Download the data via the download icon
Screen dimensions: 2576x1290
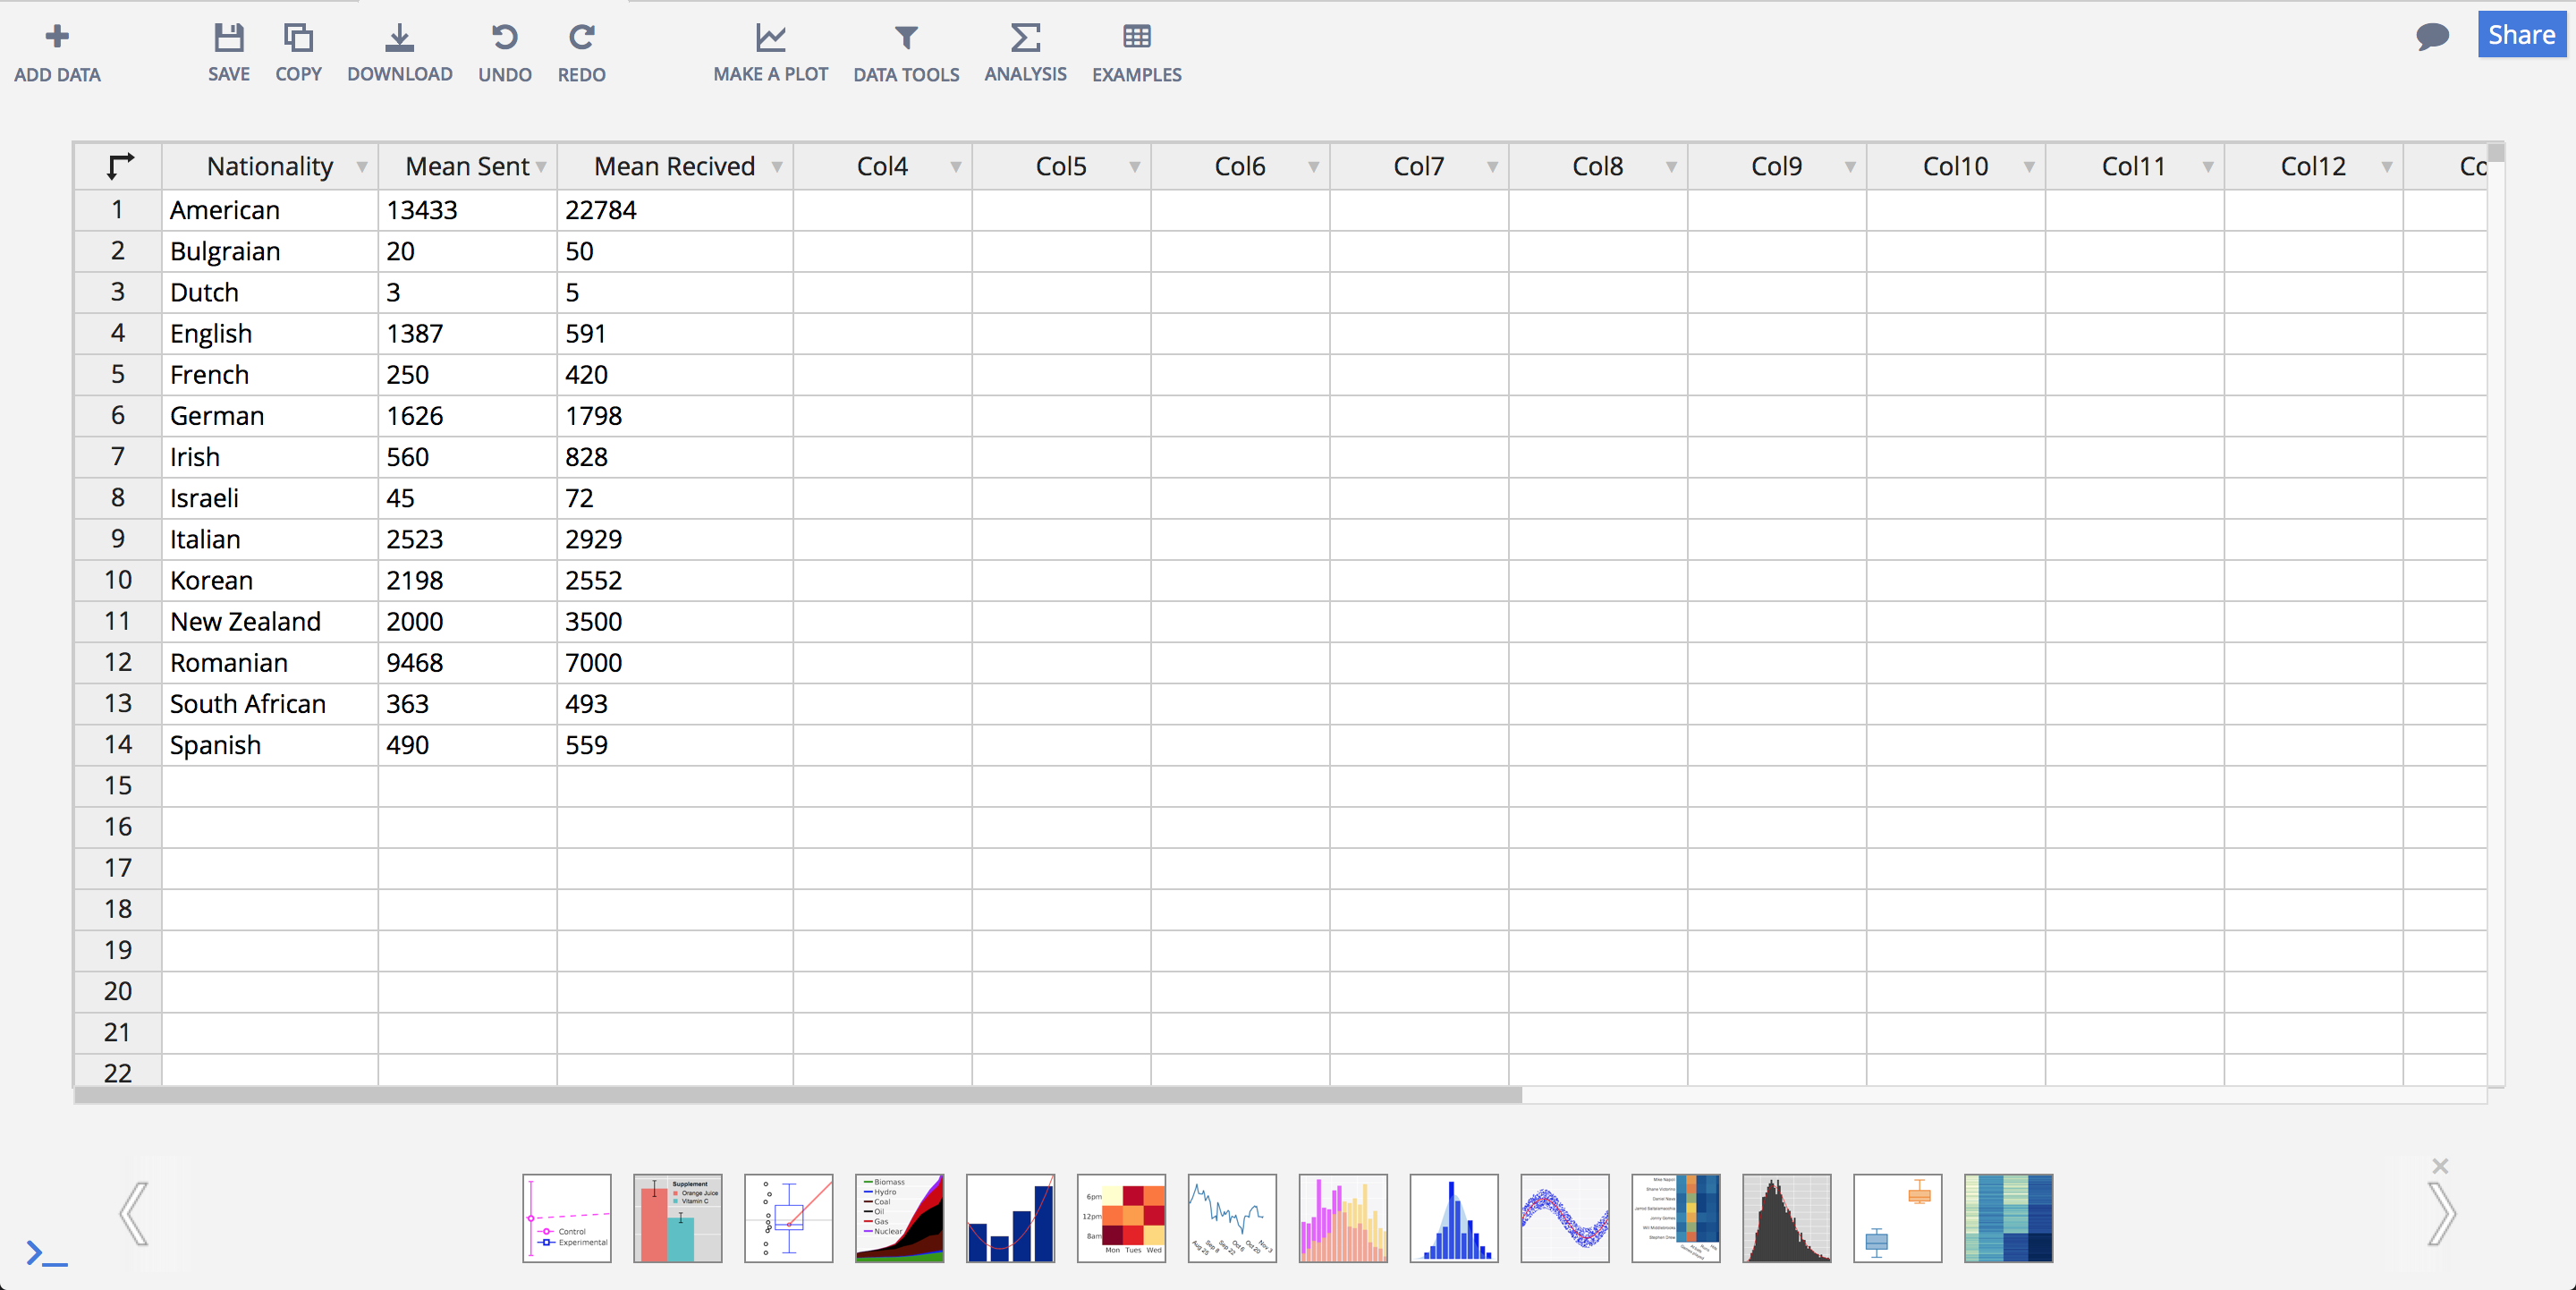[399, 38]
